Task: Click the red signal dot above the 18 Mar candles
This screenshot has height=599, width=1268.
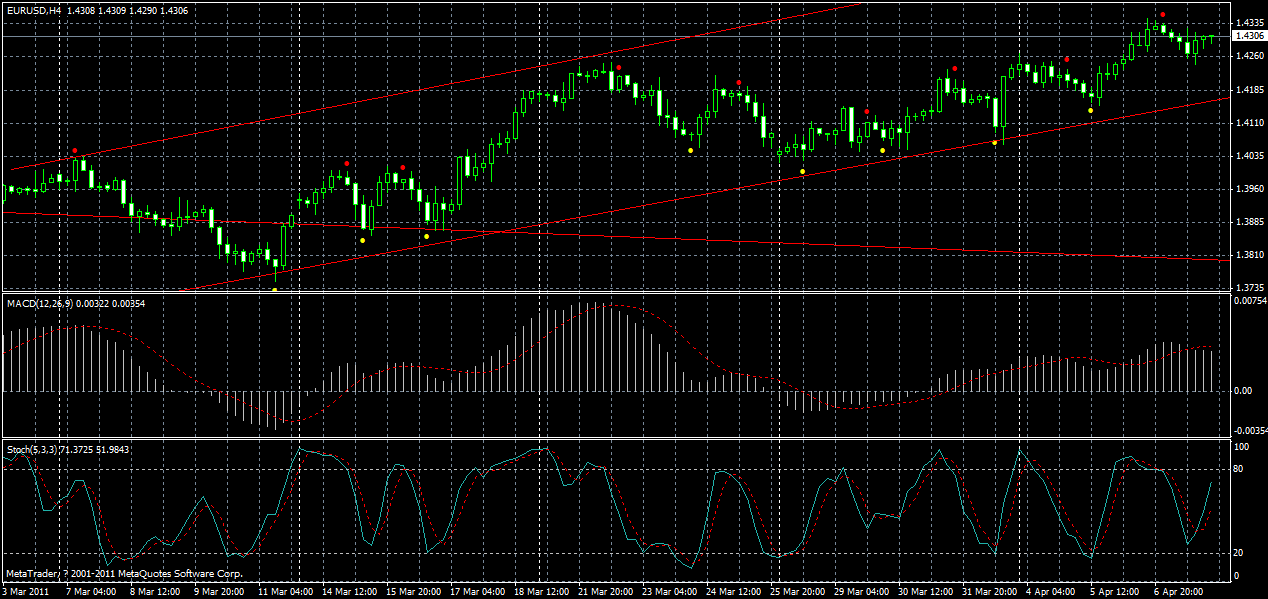Action: [619, 68]
